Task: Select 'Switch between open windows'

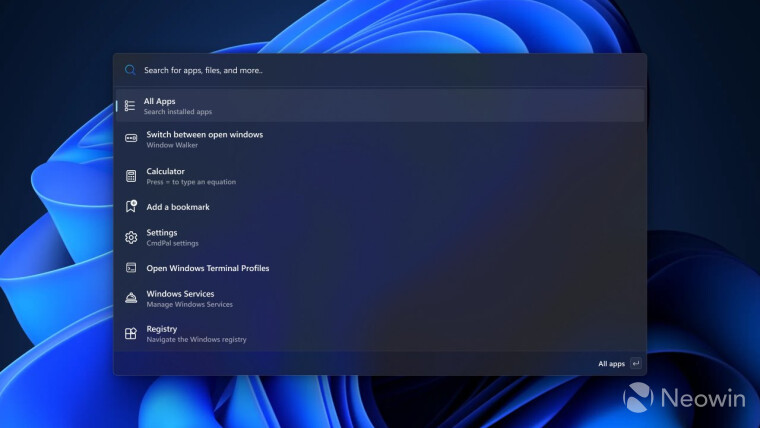Action: coord(380,139)
